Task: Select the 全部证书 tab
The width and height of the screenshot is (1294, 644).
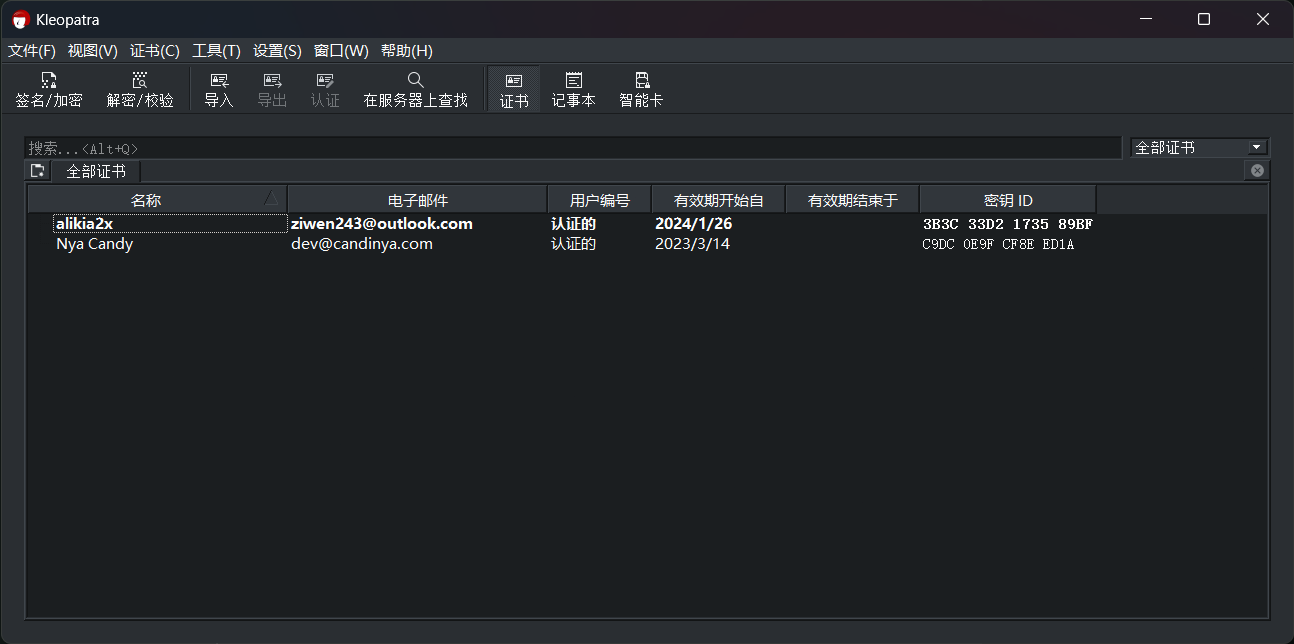Action: (96, 172)
